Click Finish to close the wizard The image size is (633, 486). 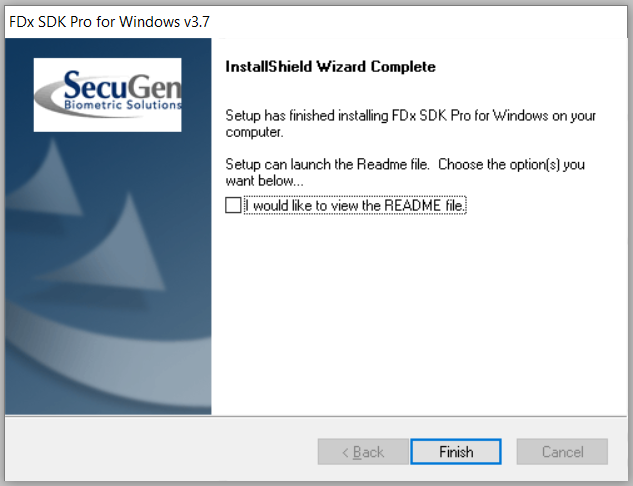[x=456, y=452]
